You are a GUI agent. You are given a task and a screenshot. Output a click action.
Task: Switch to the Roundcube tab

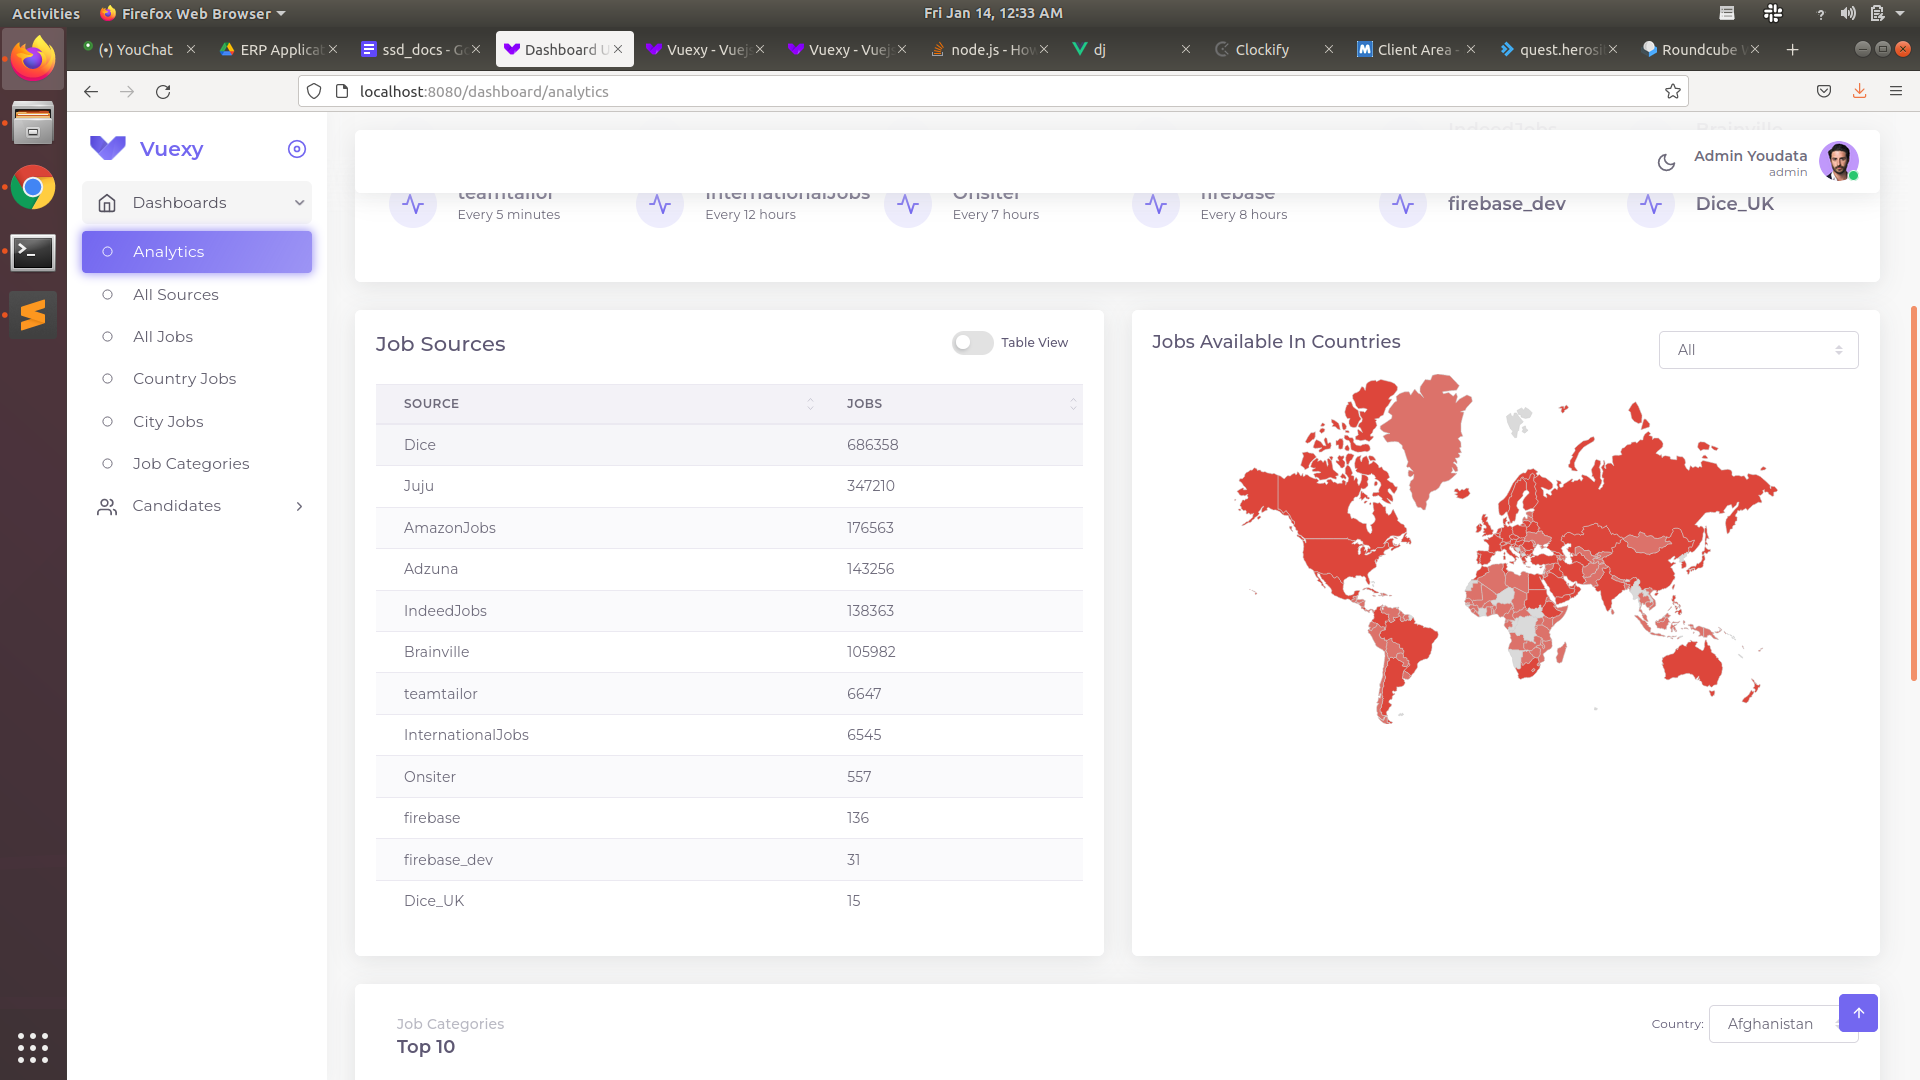click(1700, 49)
